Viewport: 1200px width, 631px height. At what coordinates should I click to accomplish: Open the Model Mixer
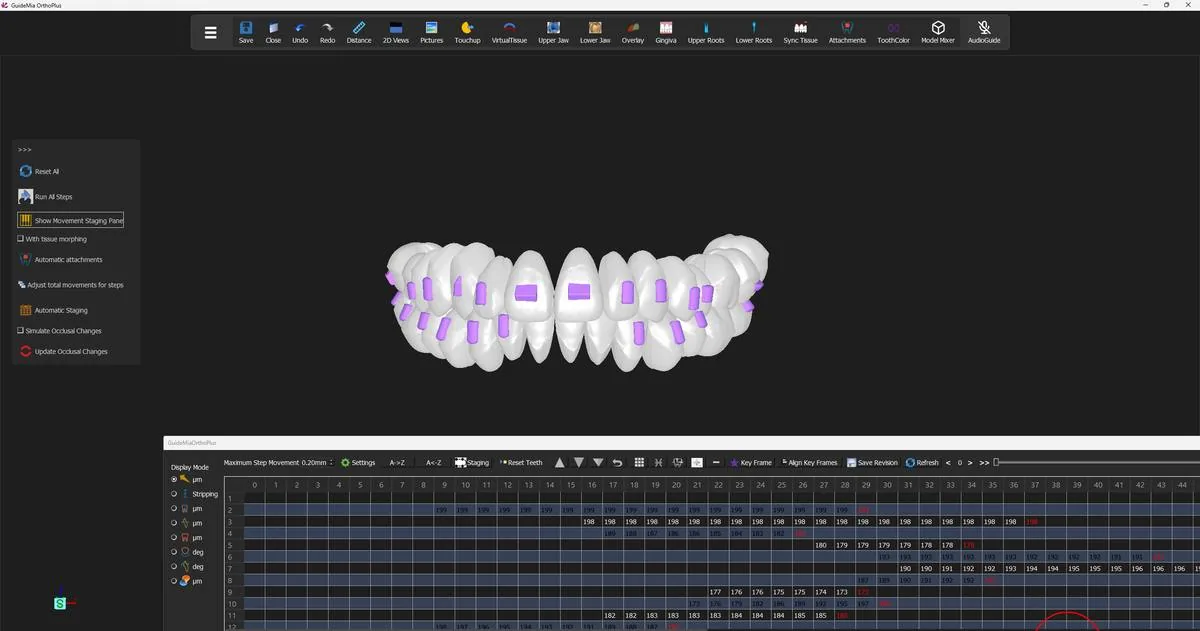[938, 33]
